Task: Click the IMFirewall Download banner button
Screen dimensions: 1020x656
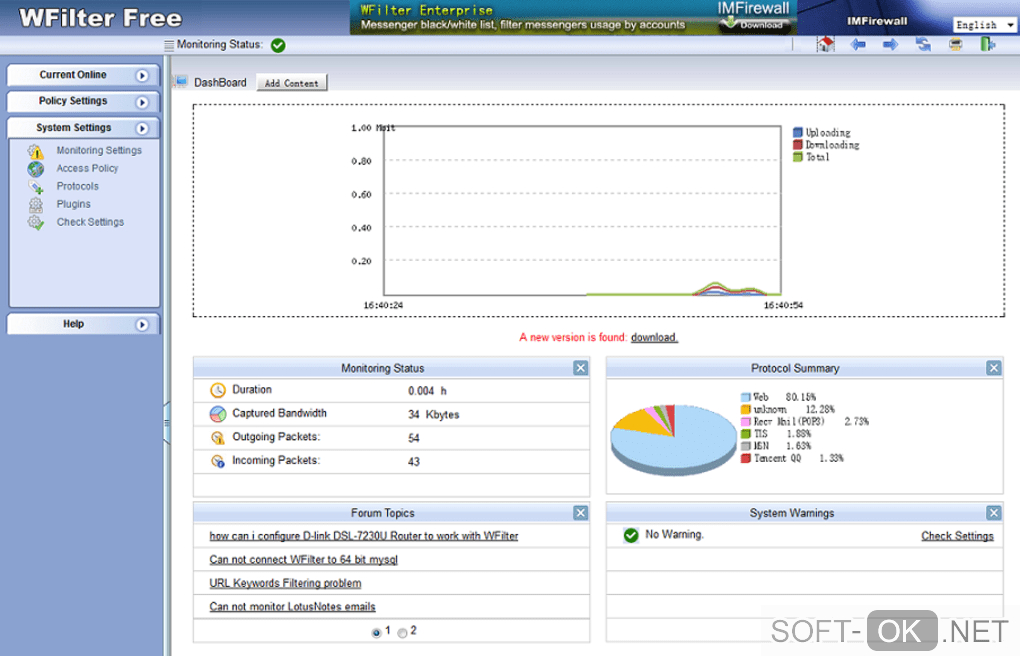Action: (755, 25)
